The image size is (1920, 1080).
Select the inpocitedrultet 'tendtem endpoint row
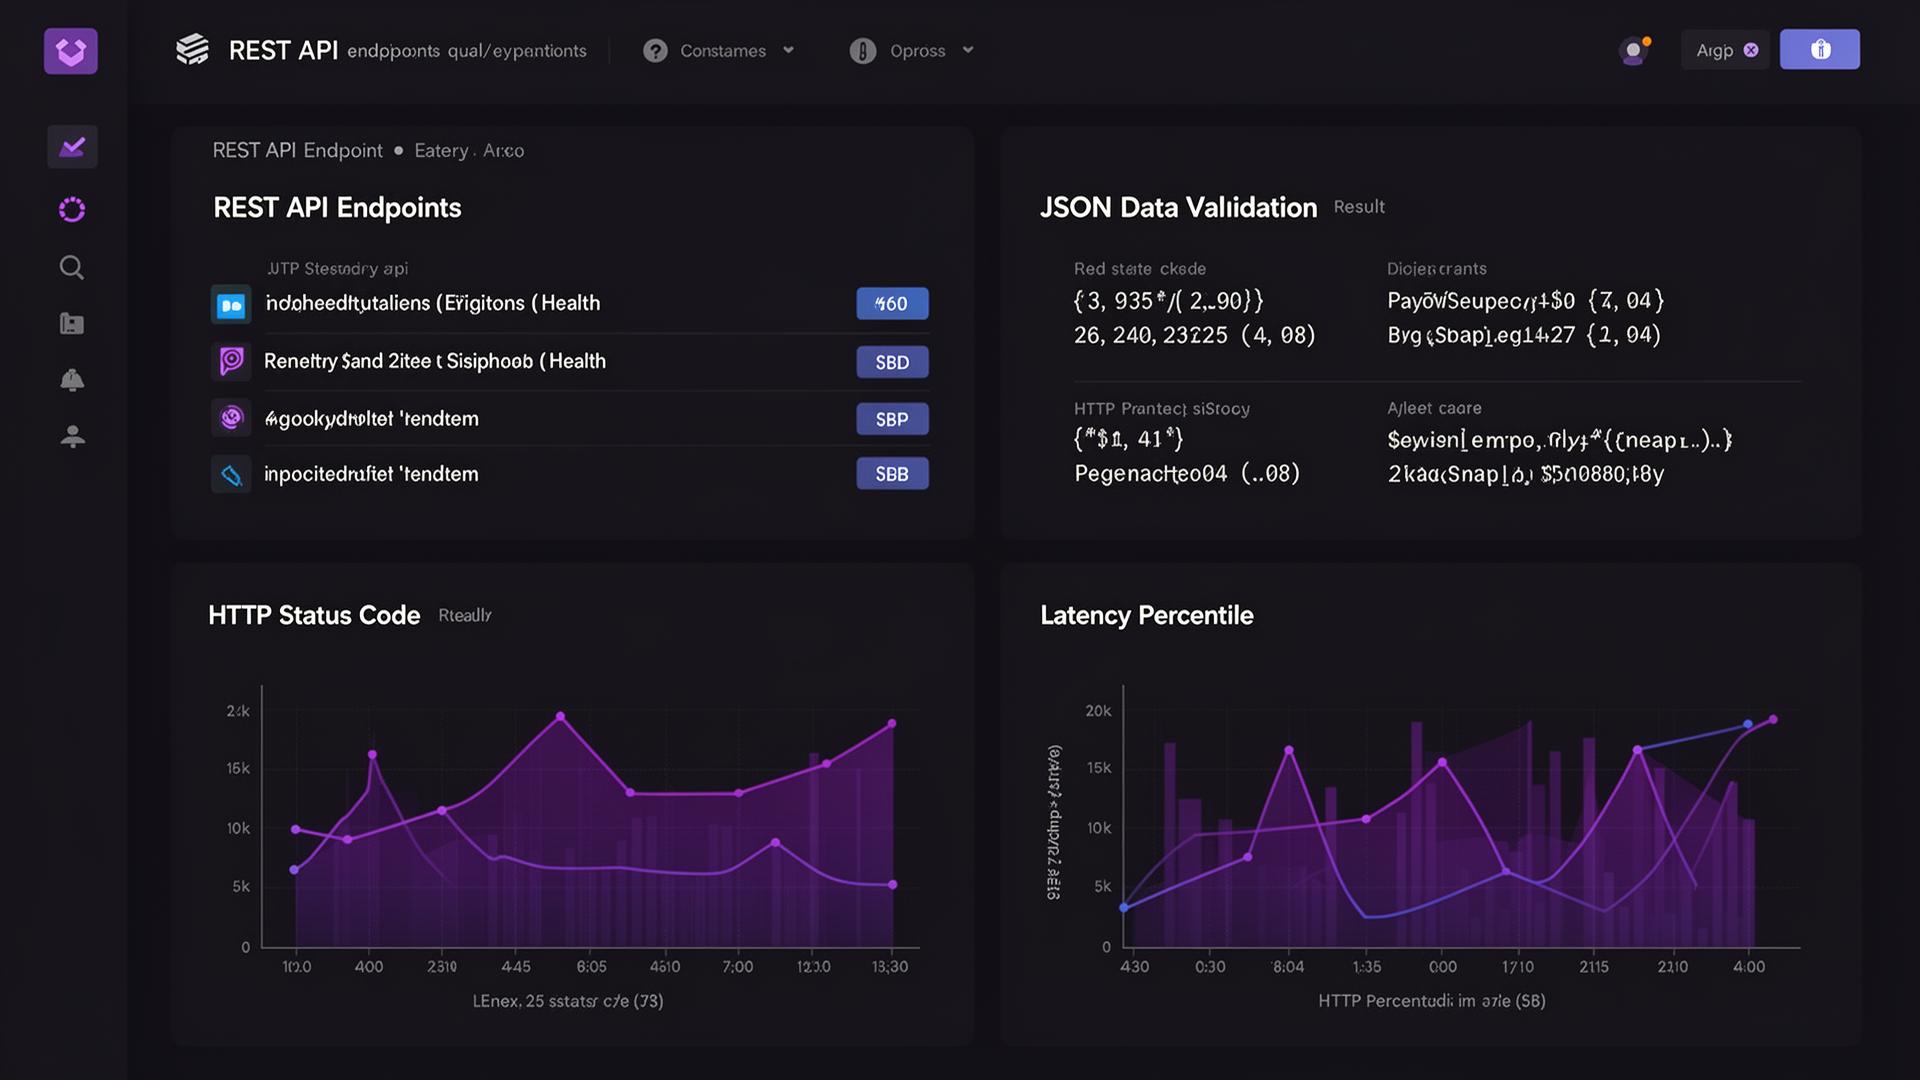pyautogui.click(x=371, y=474)
